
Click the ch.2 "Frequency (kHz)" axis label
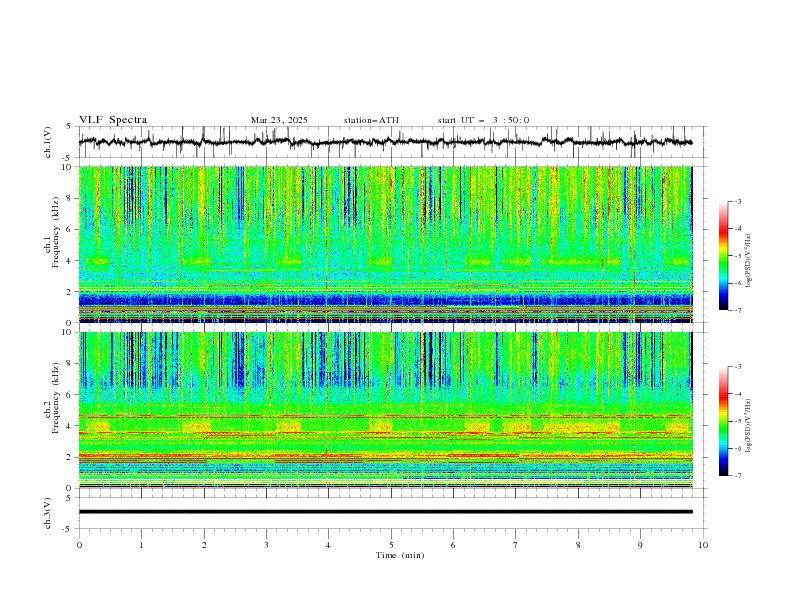click(x=55, y=398)
